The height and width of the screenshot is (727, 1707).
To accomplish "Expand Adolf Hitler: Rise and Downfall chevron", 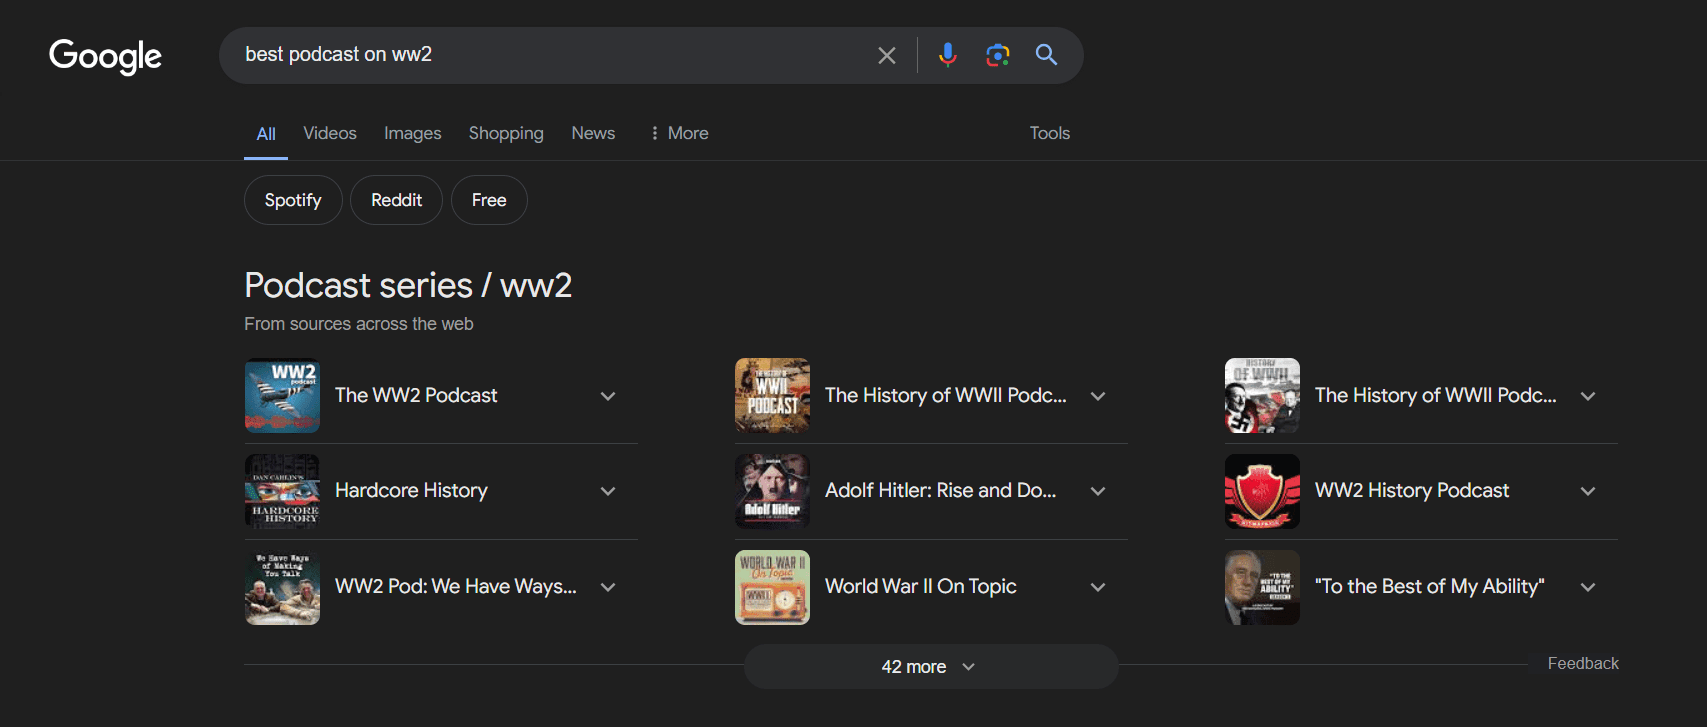I will point(1098,491).
